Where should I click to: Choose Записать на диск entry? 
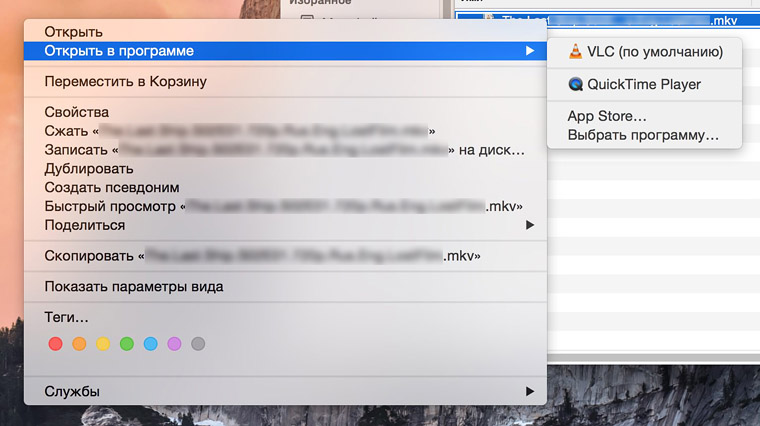click(285, 150)
